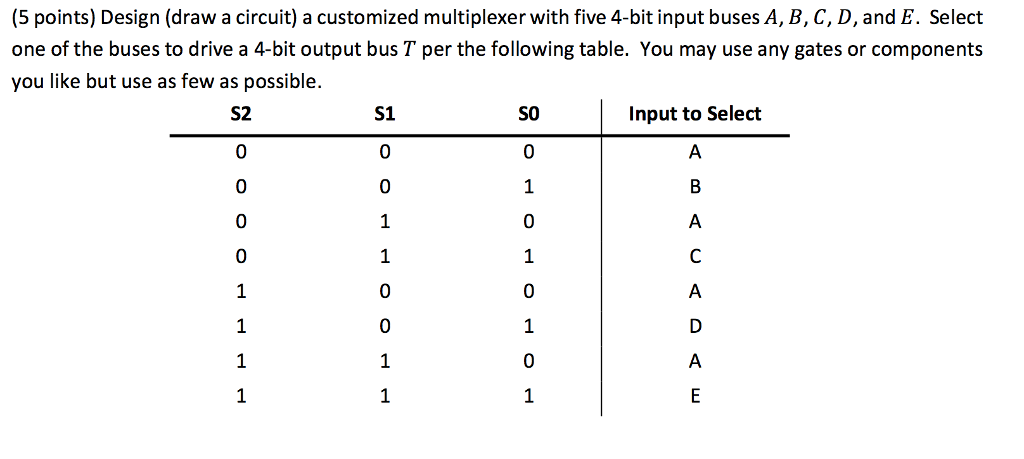Select input E in the table's last column
The image size is (1024, 459).
(x=696, y=397)
